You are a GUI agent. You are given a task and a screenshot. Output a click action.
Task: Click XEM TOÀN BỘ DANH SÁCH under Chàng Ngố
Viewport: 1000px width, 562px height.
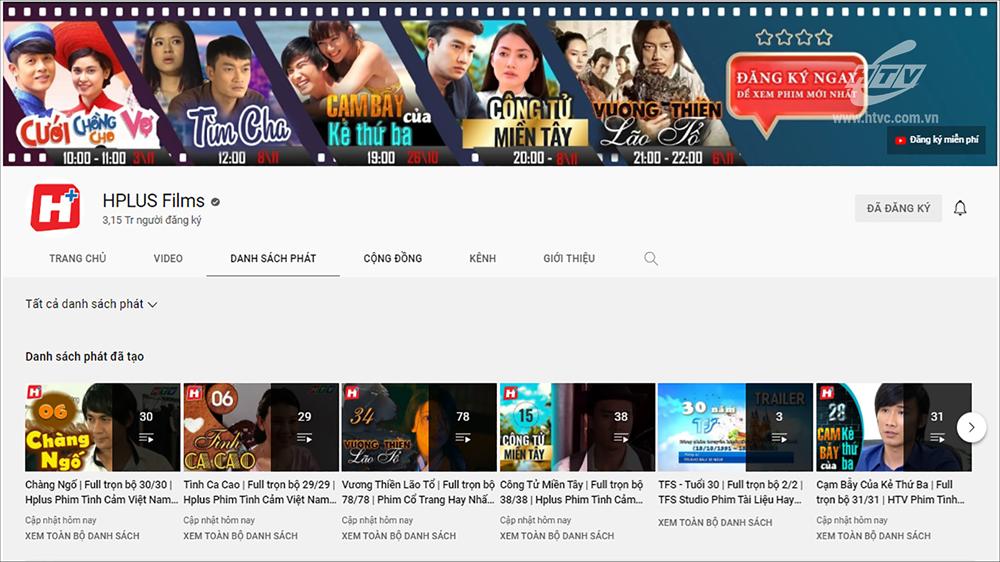point(82,536)
